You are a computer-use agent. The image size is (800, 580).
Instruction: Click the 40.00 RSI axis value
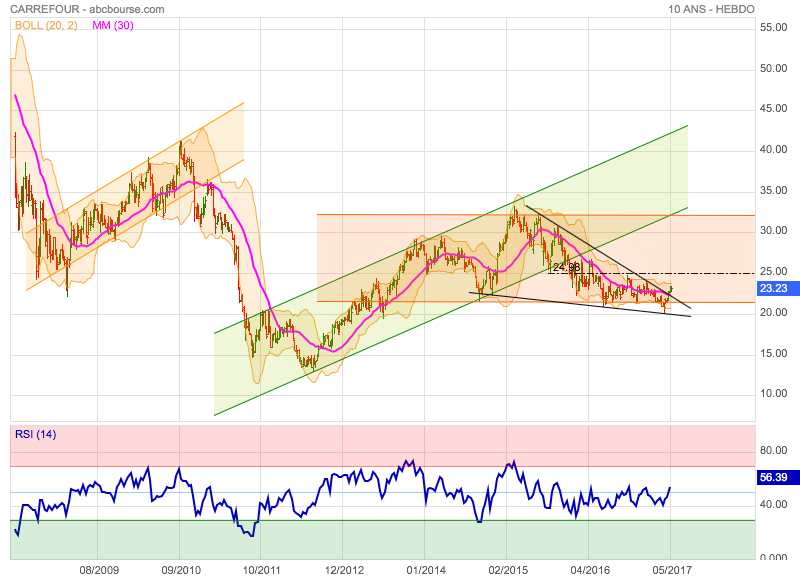click(773, 505)
